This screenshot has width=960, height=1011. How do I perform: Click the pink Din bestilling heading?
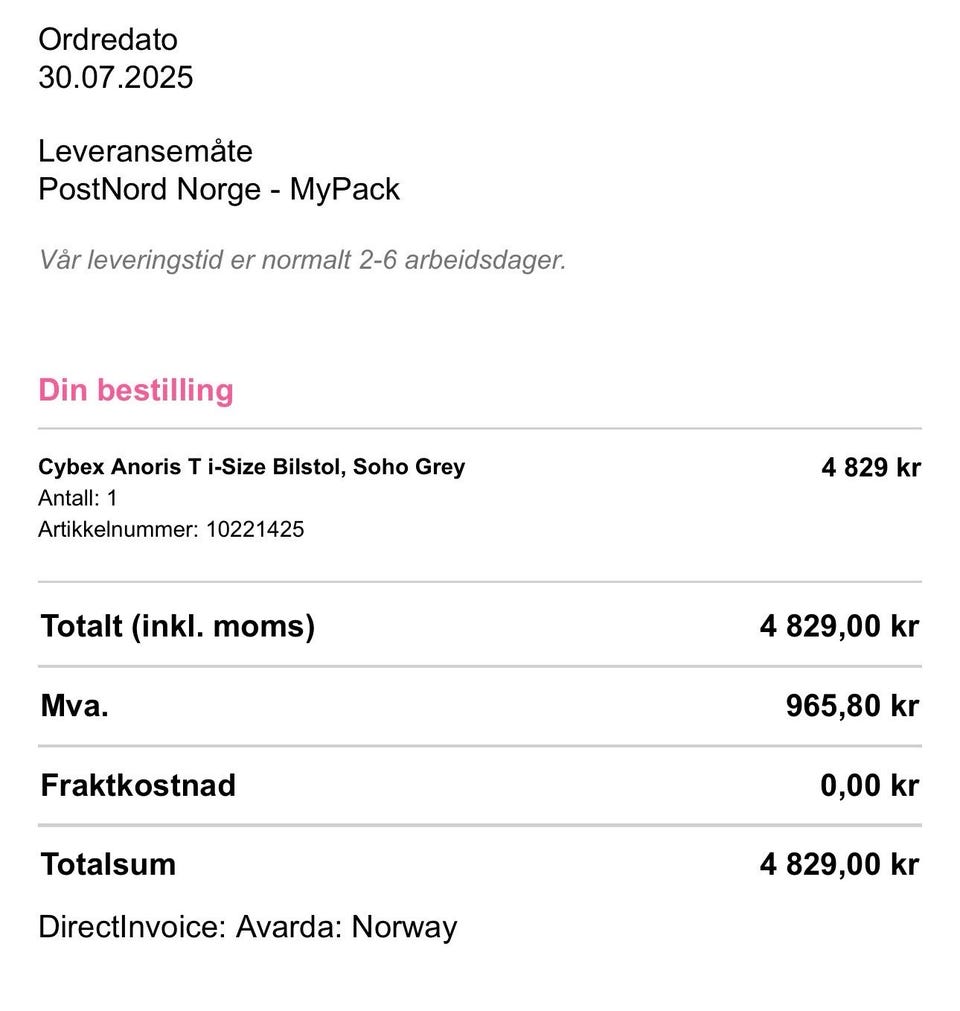click(136, 390)
